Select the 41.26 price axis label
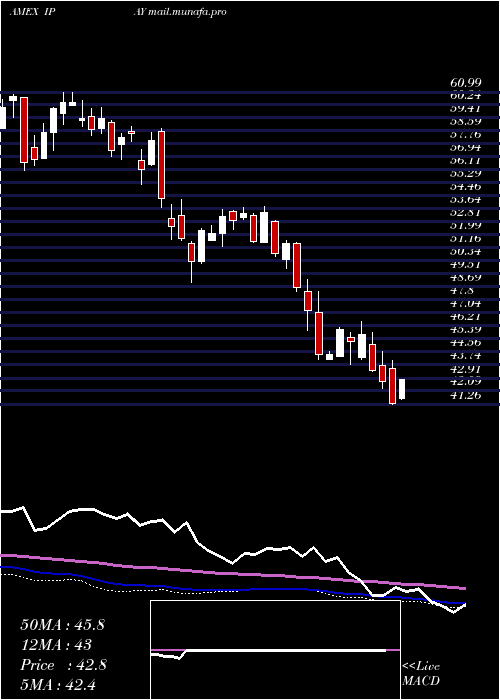The width and height of the screenshot is (500, 700). 465,395
